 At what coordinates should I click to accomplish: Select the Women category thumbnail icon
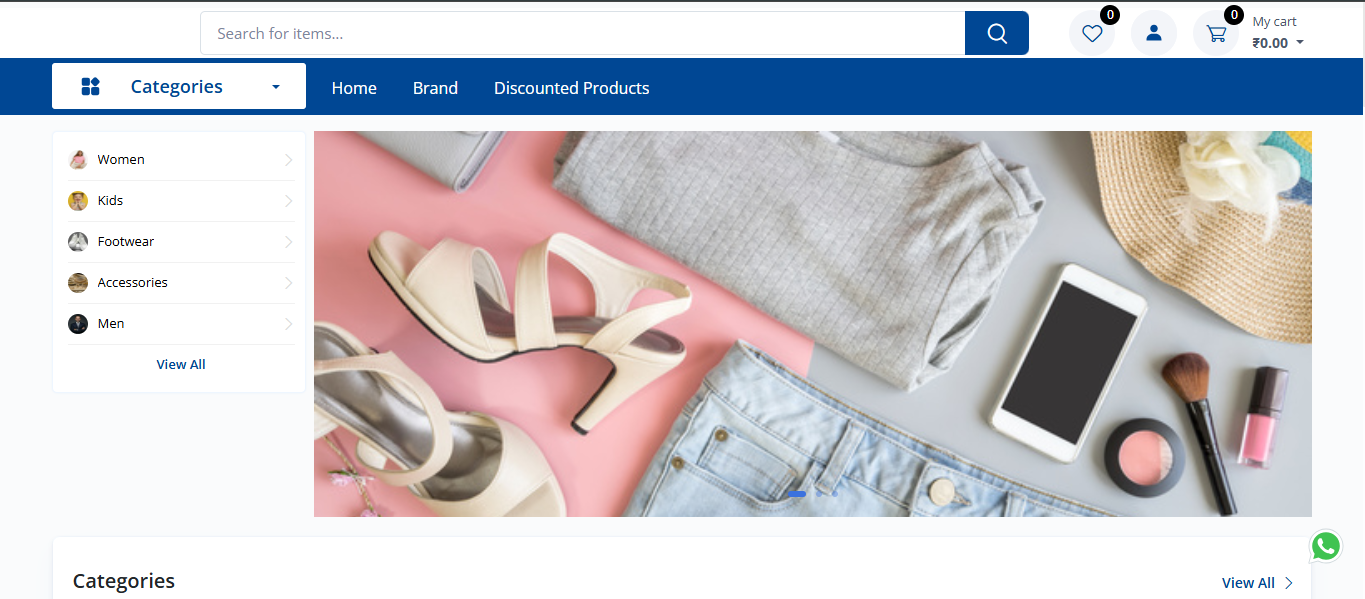point(78,160)
